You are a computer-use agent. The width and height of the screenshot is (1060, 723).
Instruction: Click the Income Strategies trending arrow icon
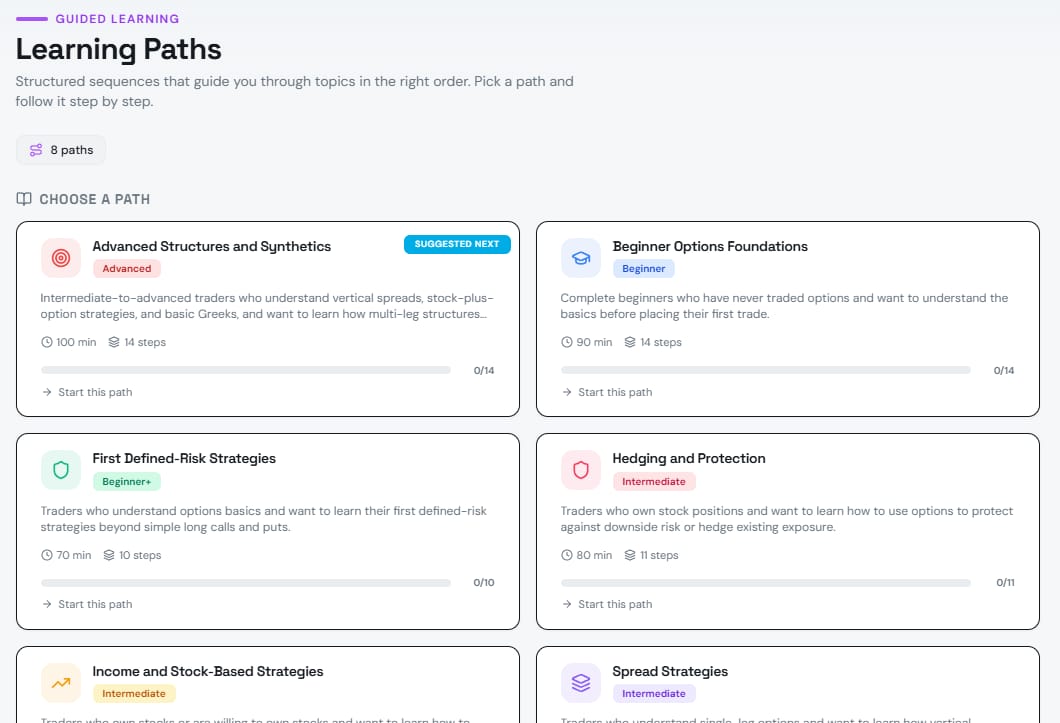(61, 683)
